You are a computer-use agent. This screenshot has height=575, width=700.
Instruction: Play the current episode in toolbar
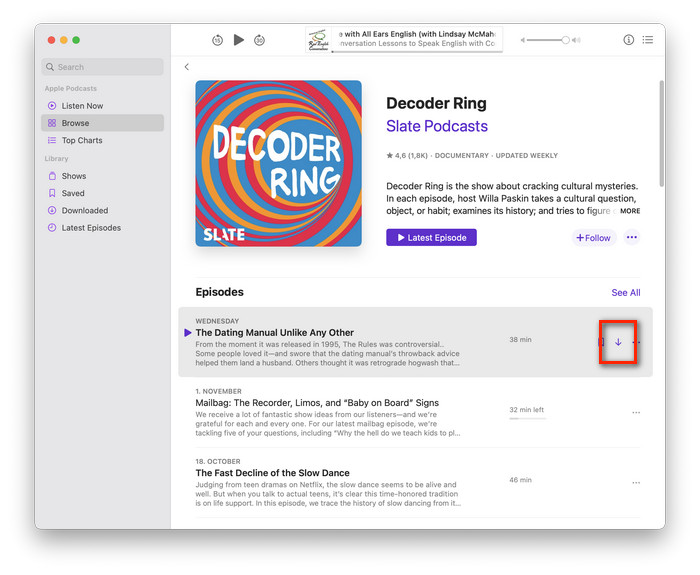tap(239, 40)
